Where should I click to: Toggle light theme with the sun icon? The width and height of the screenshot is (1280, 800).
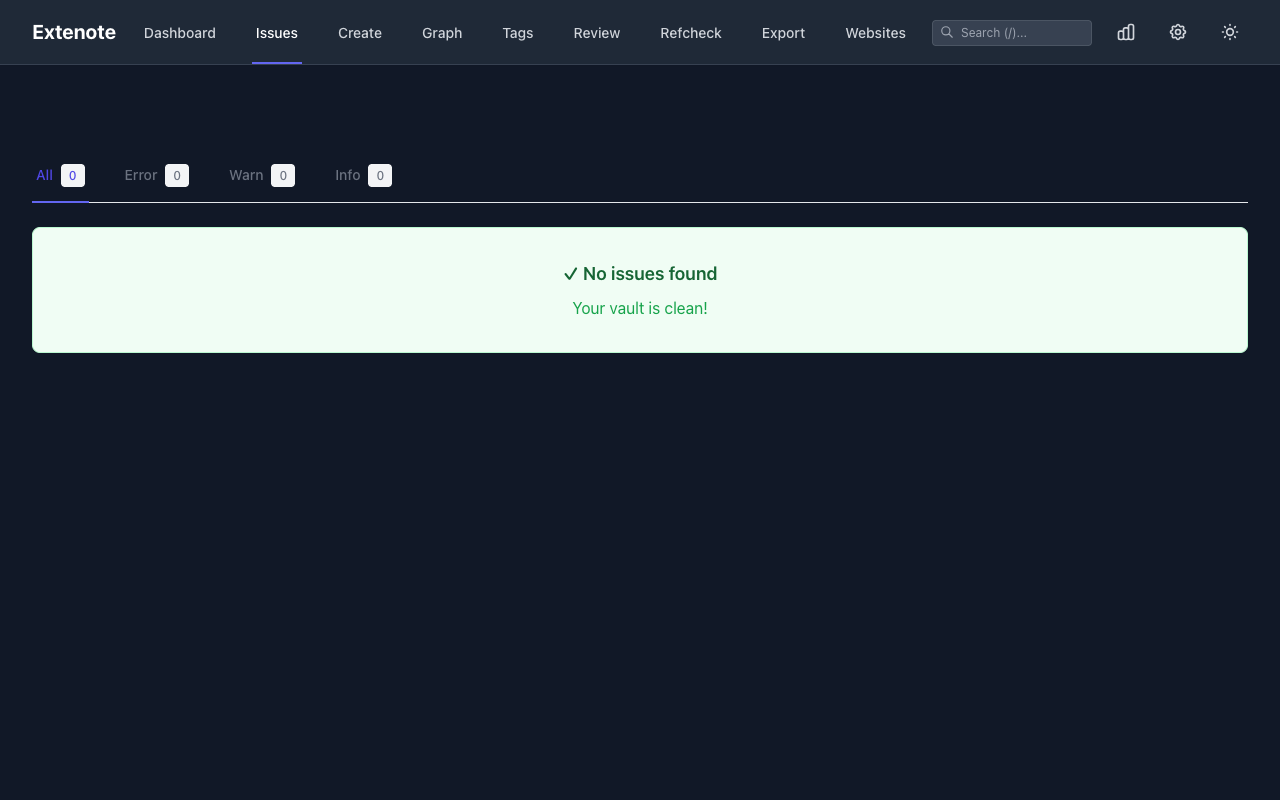(x=1230, y=32)
